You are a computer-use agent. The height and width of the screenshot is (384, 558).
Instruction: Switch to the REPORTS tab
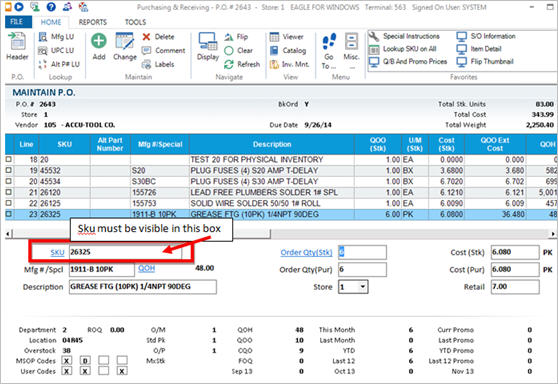pyautogui.click(x=93, y=22)
